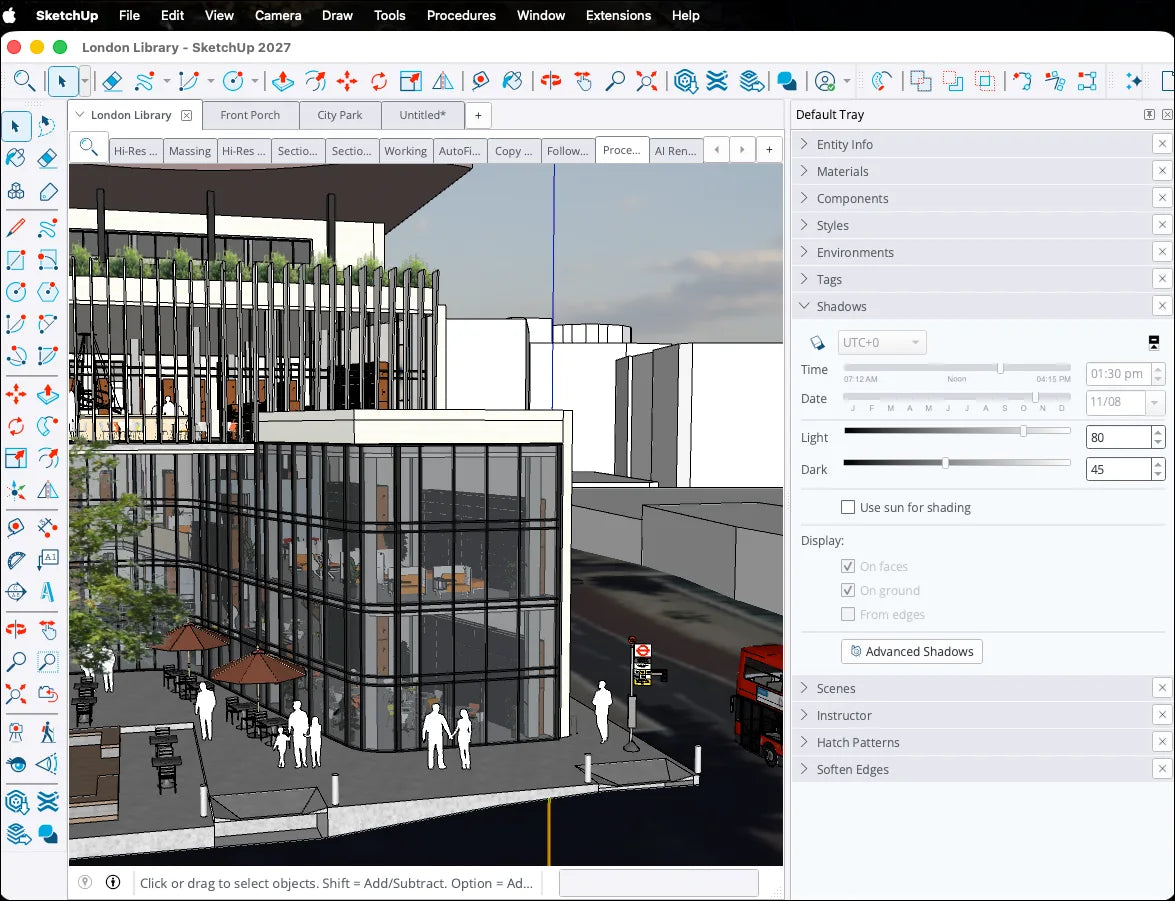Select the Lasso Select tool in left palette
Image resolution: width=1175 pixels, height=901 pixels.
(47, 126)
